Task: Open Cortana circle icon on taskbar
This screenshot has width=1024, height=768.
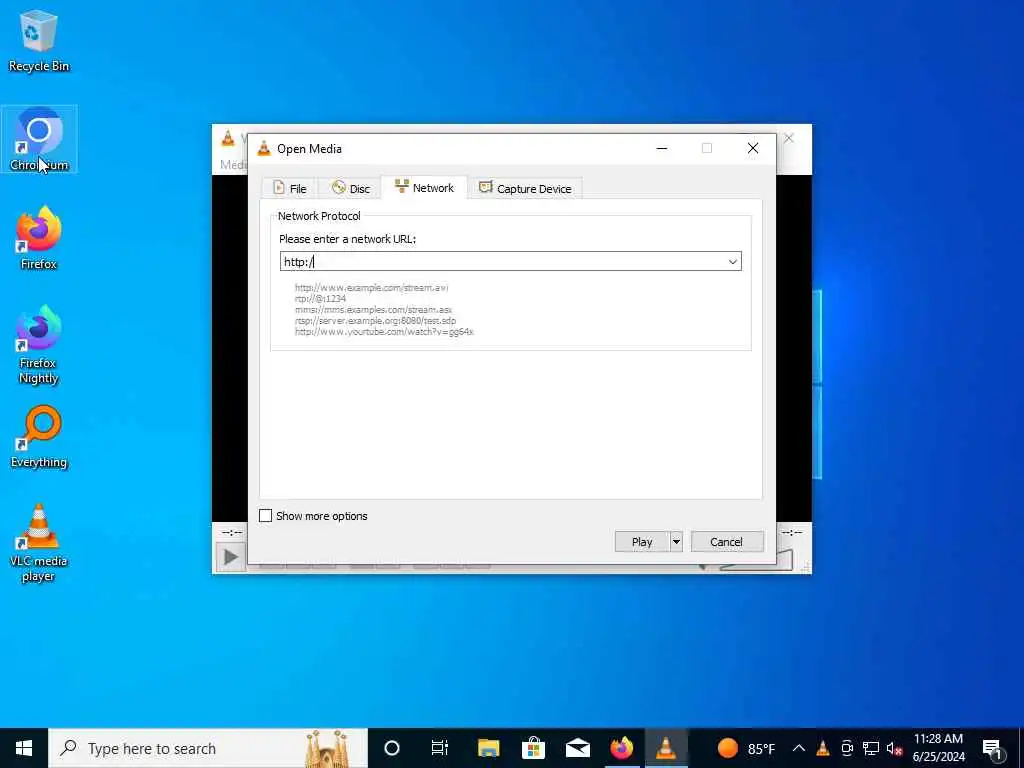Action: click(392, 748)
